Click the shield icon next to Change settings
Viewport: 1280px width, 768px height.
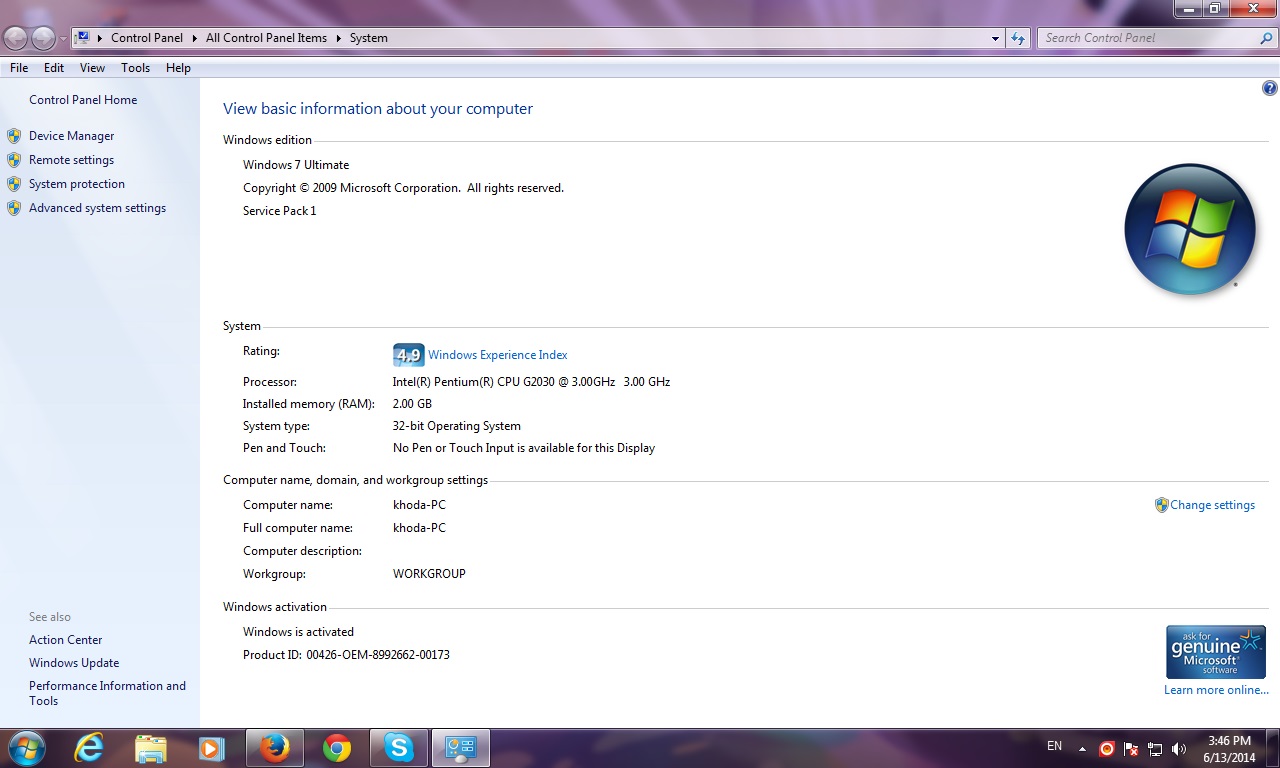(1161, 505)
